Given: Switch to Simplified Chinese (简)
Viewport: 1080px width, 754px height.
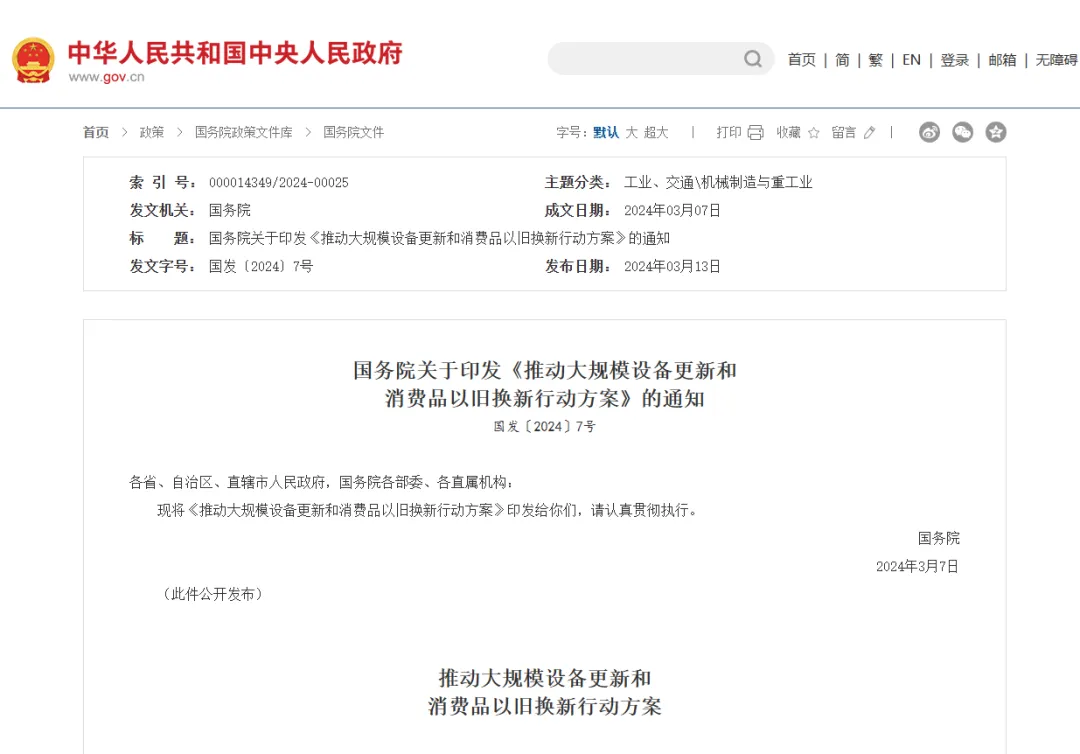Looking at the screenshot, I should (x=842, y=60).
